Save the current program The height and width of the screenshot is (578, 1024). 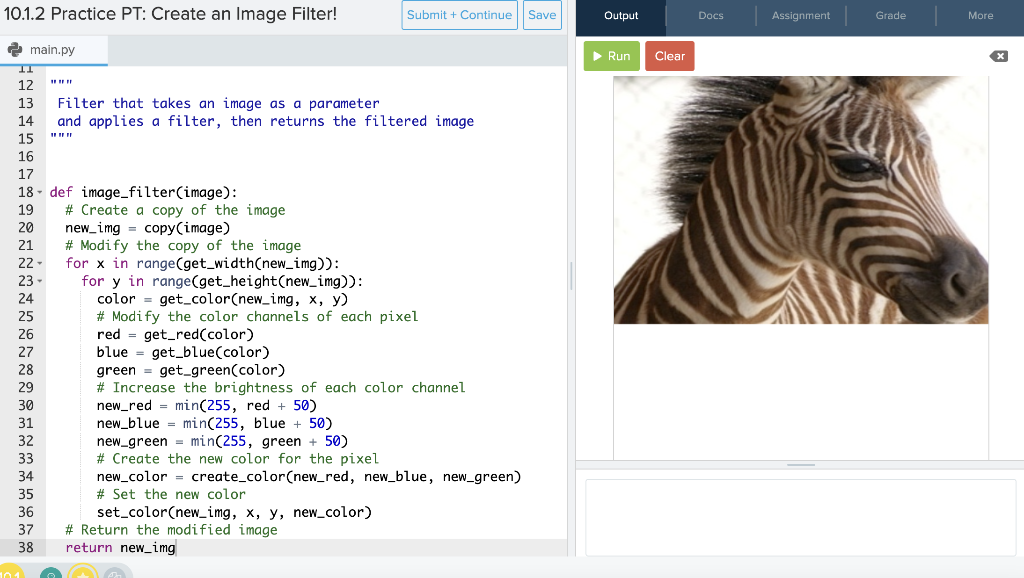tap(541, 15)
